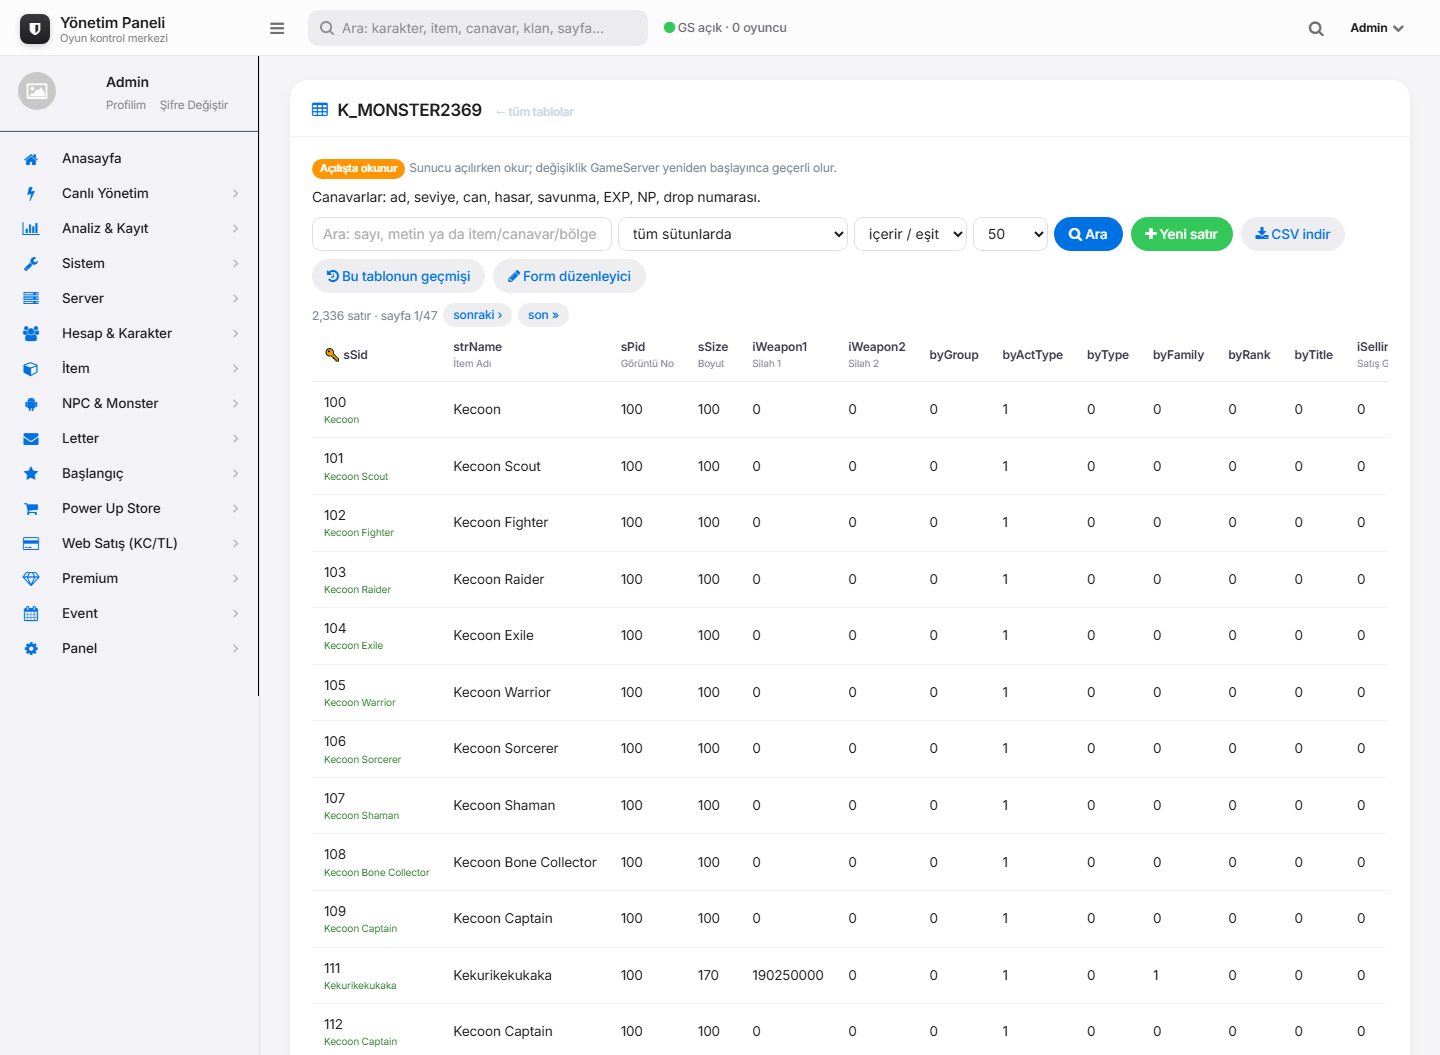Click the Event calendar icon
The image size is (1440, 1055).
[x=31, y=614]
